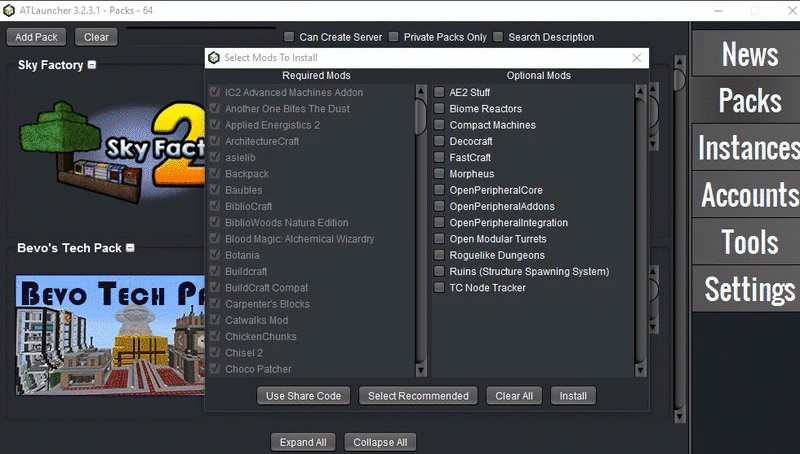Click the Choco Patcher list entry
The height and width of the screenshot is (454, 800).
click(258, 369)
